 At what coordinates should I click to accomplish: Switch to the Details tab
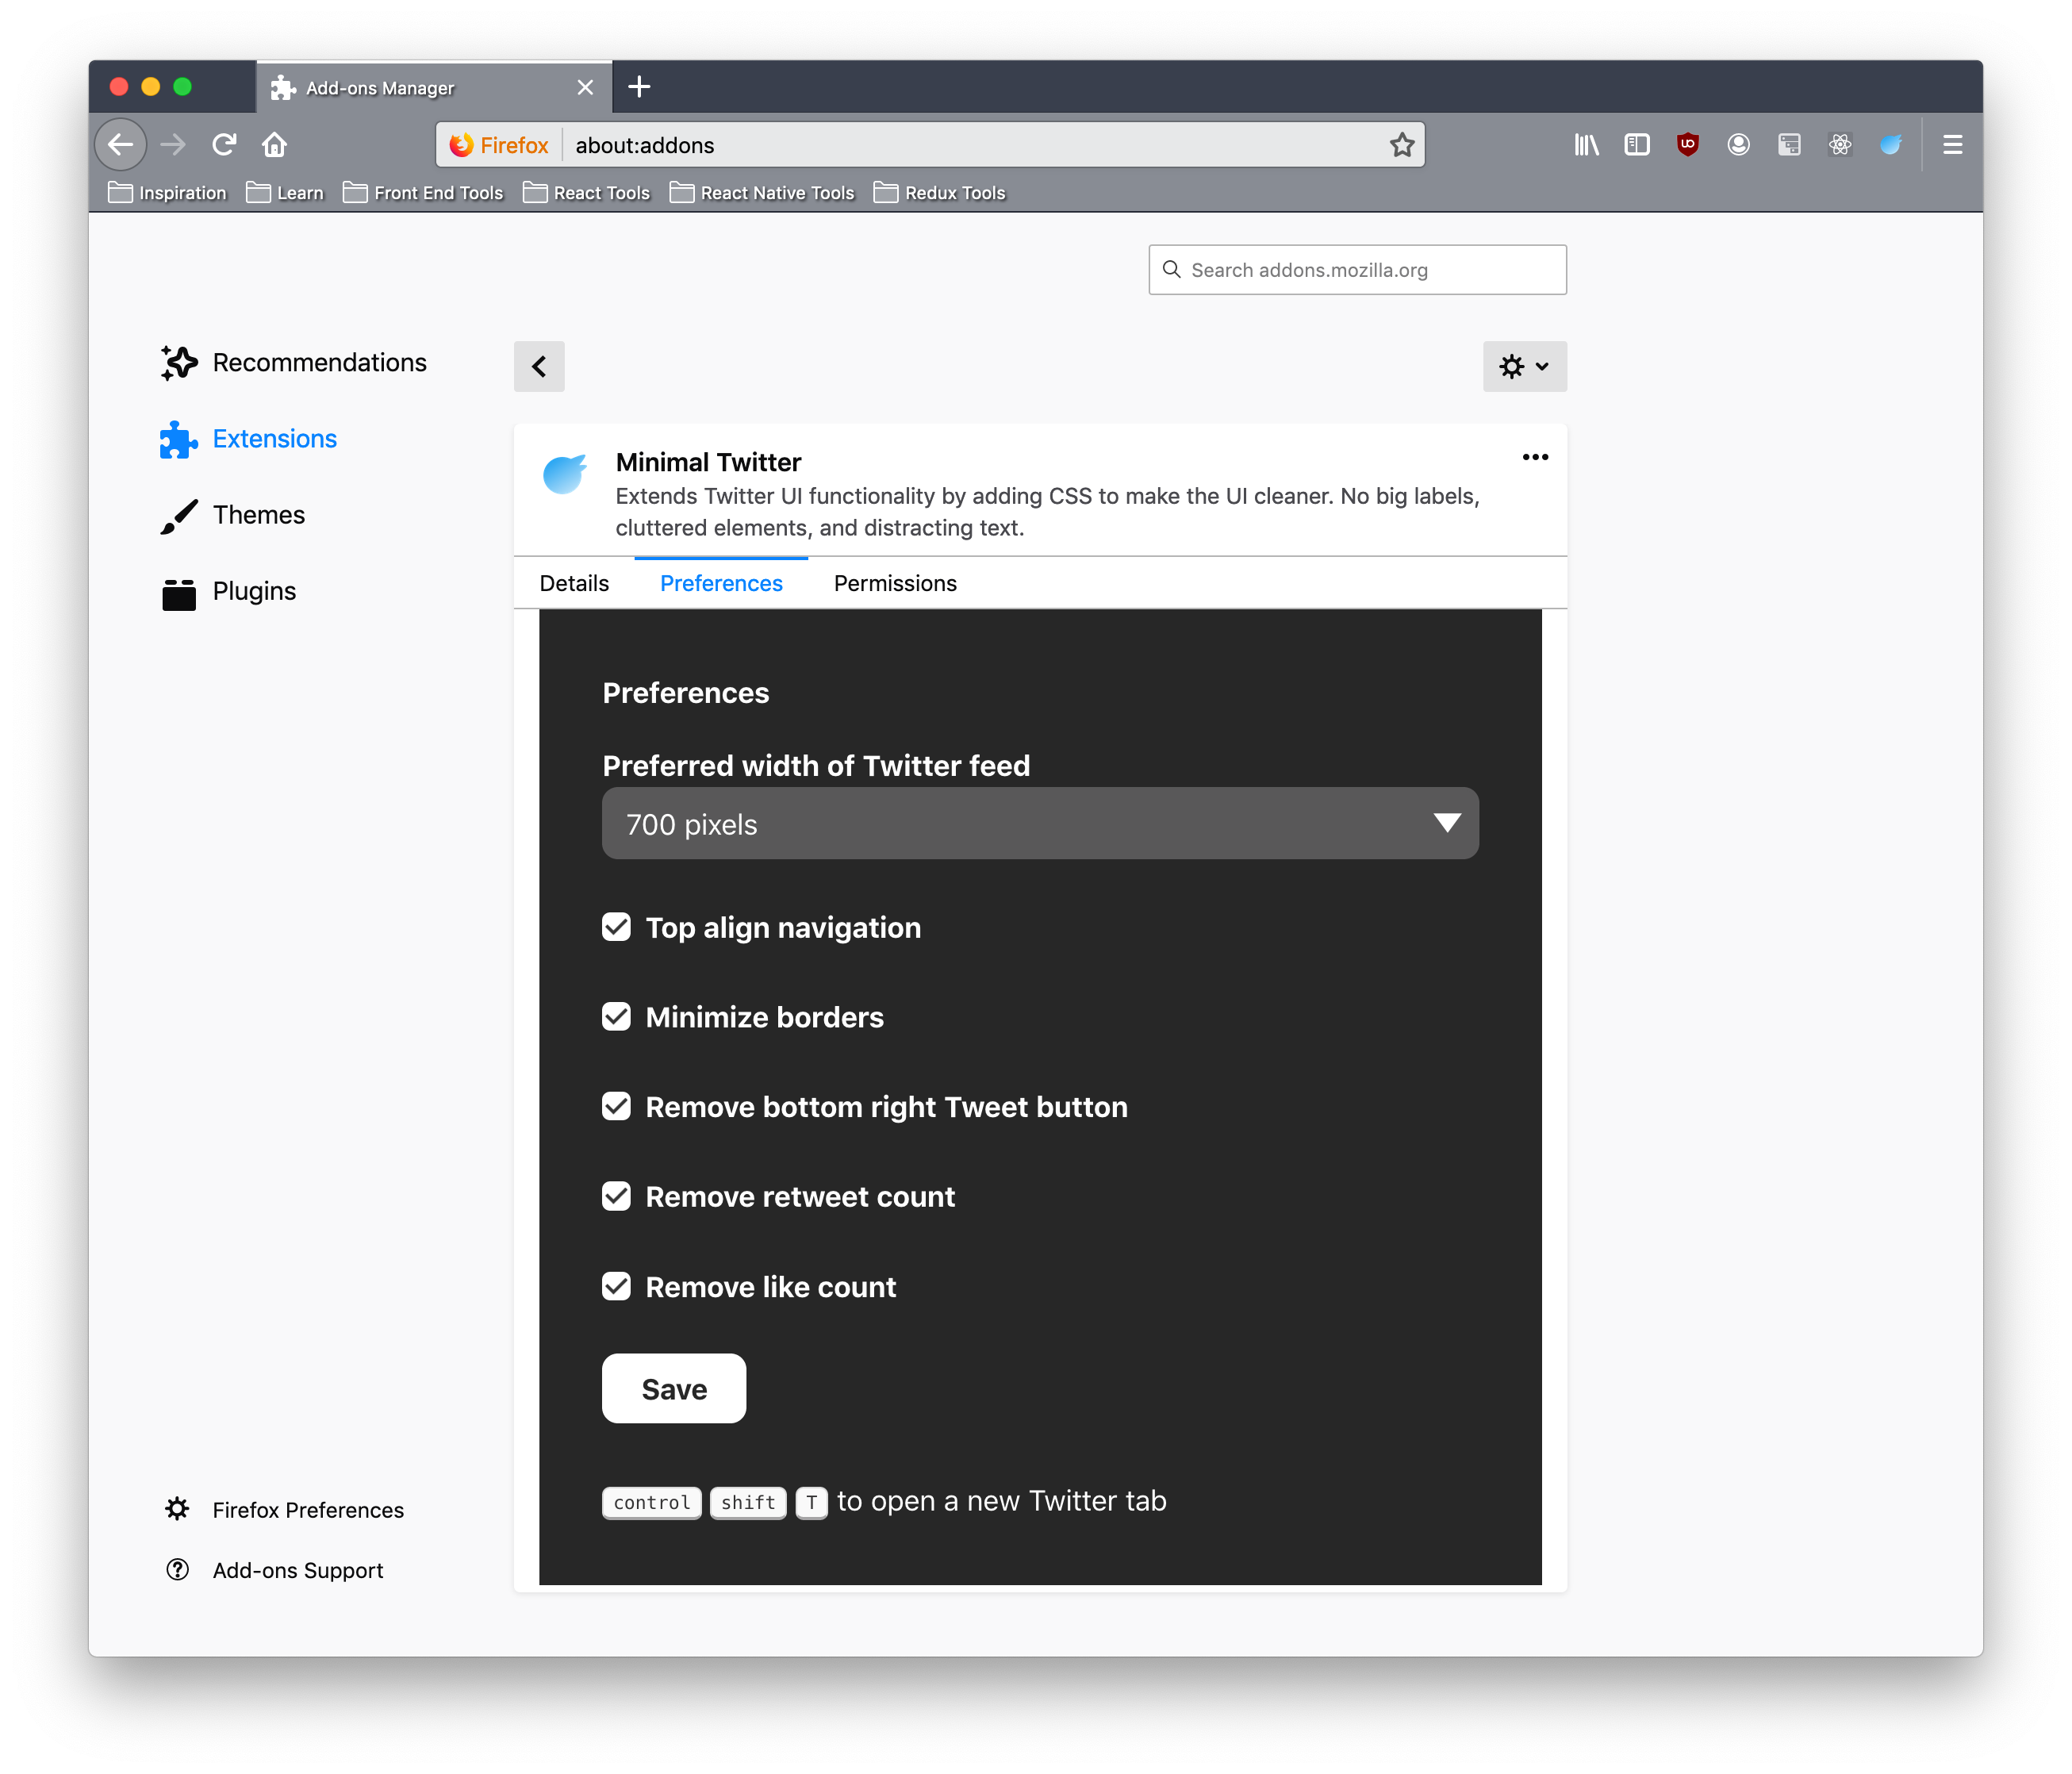click(x=574, y=583)
